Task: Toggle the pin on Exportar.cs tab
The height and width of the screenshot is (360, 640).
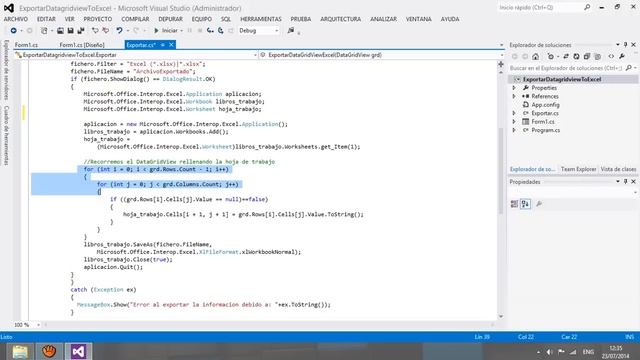Action: 162,45
